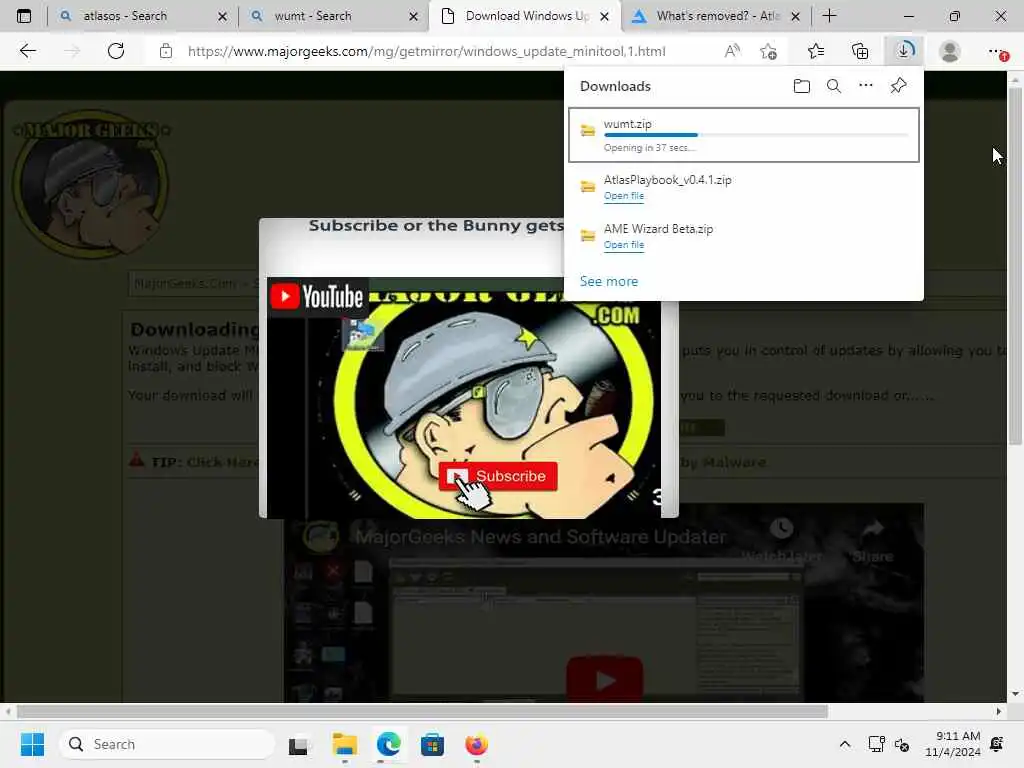Pin the Downloads panel
This screenshot has width=1024, height=768.
click(898, 86)
